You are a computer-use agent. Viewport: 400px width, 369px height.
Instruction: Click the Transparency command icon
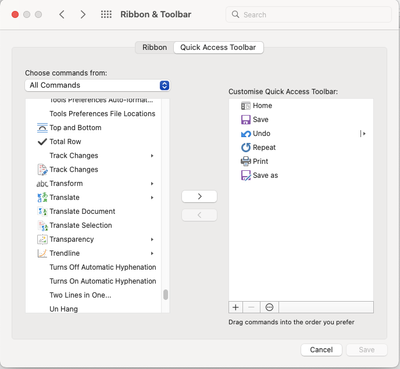coord(42,239)
